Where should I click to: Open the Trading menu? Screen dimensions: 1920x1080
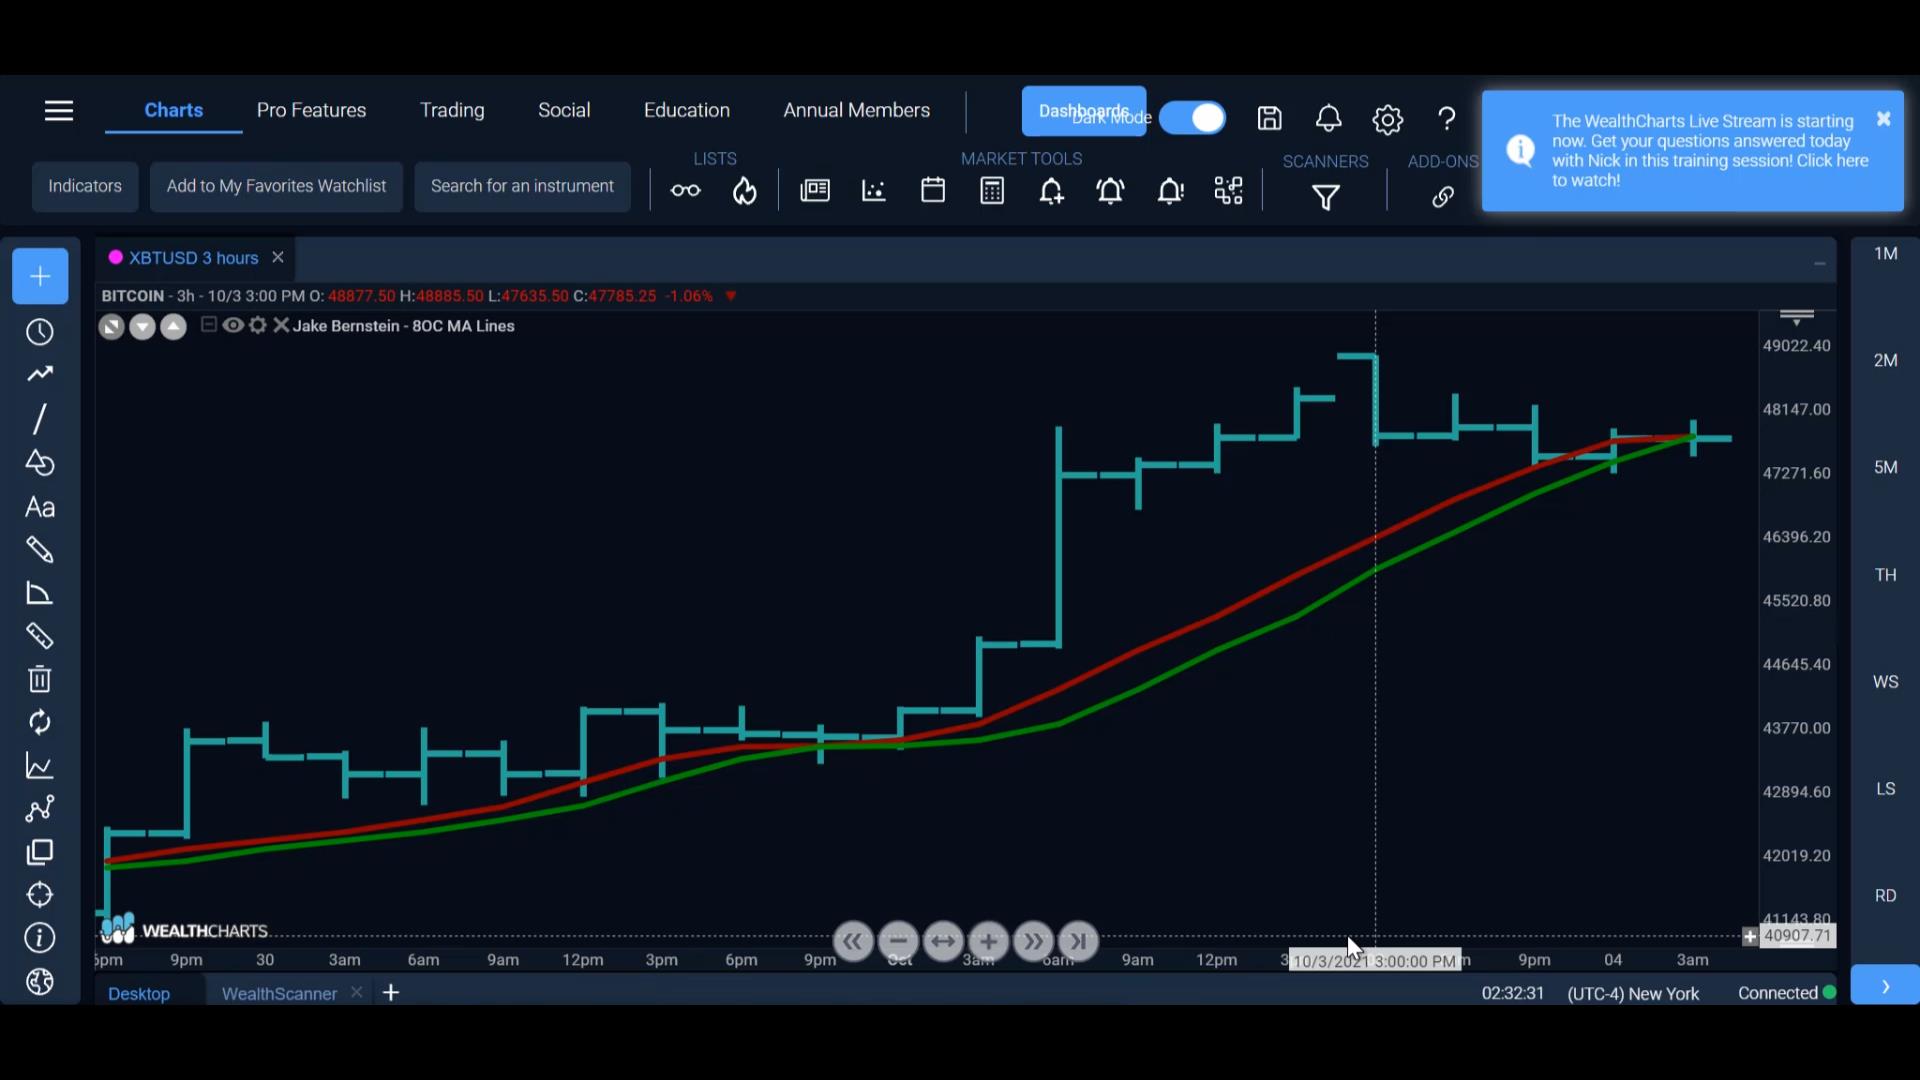tap(452, 110)
